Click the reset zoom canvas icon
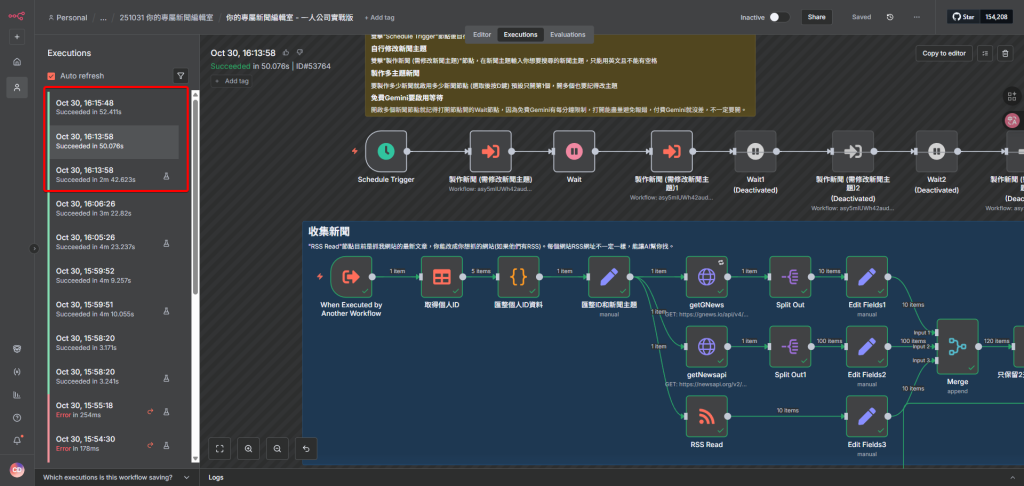The width and height of the screenshot is (1024, 486). coord(306,449)
